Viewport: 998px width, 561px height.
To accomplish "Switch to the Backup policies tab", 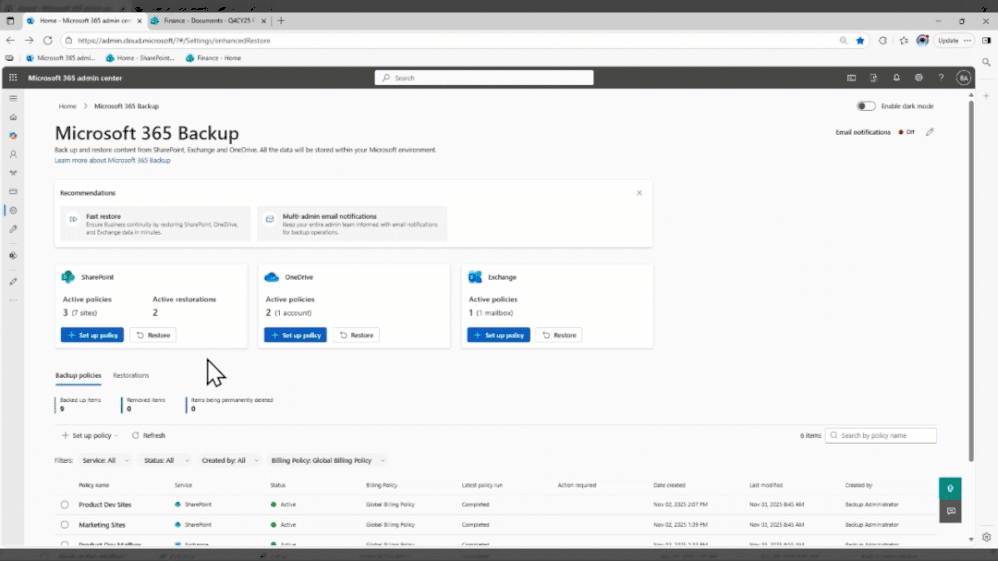I will click(78, 375).
